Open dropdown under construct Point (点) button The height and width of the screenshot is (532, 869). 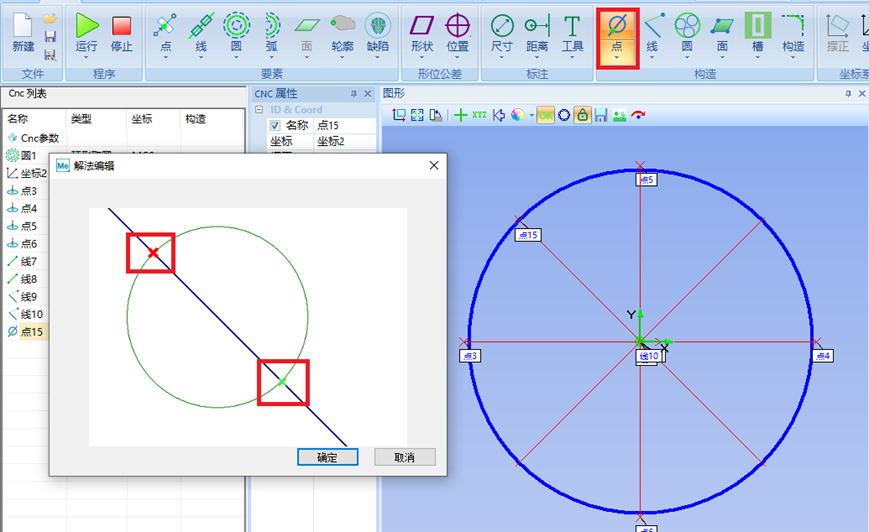(x=617, y=59)
